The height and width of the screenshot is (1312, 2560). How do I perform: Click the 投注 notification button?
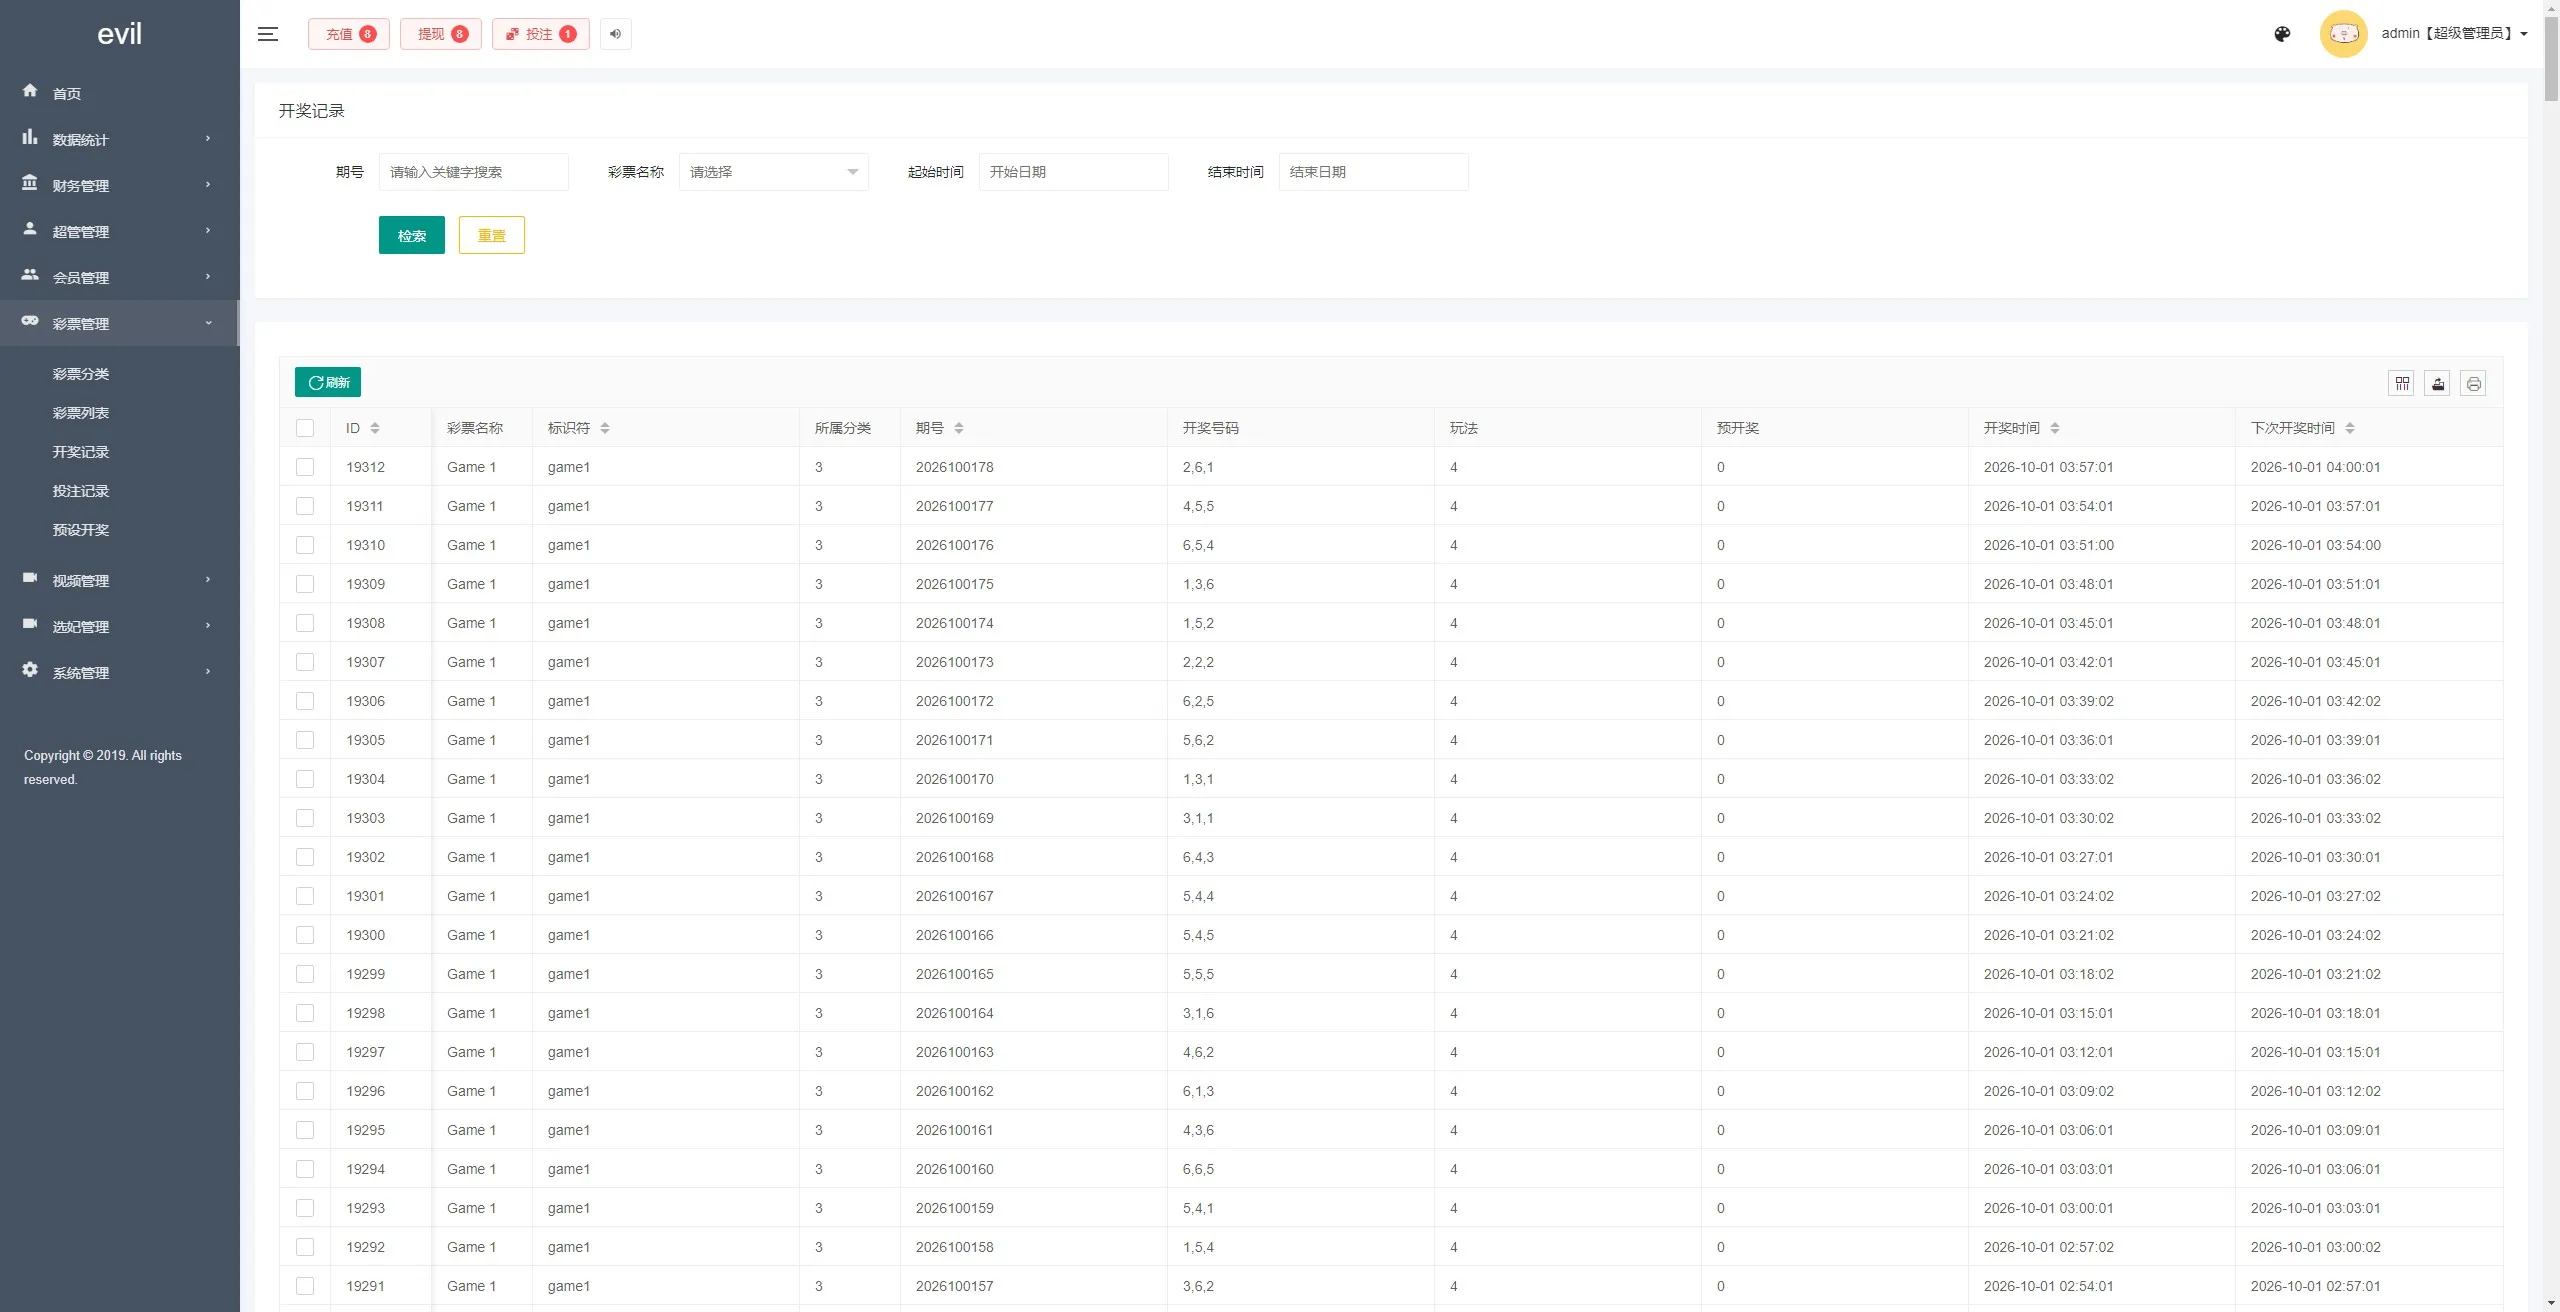541,34
